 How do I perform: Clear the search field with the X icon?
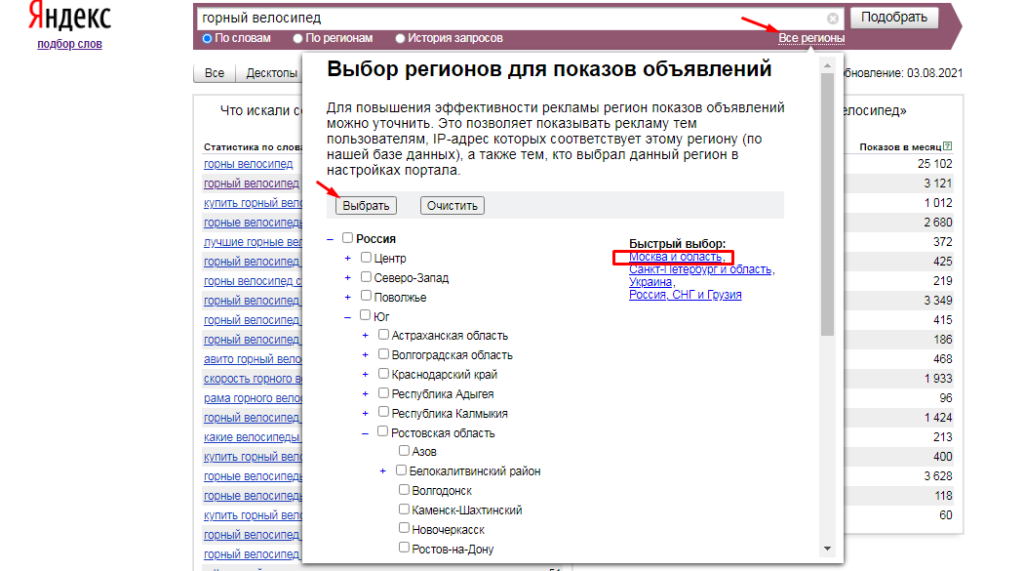[832, 18]
